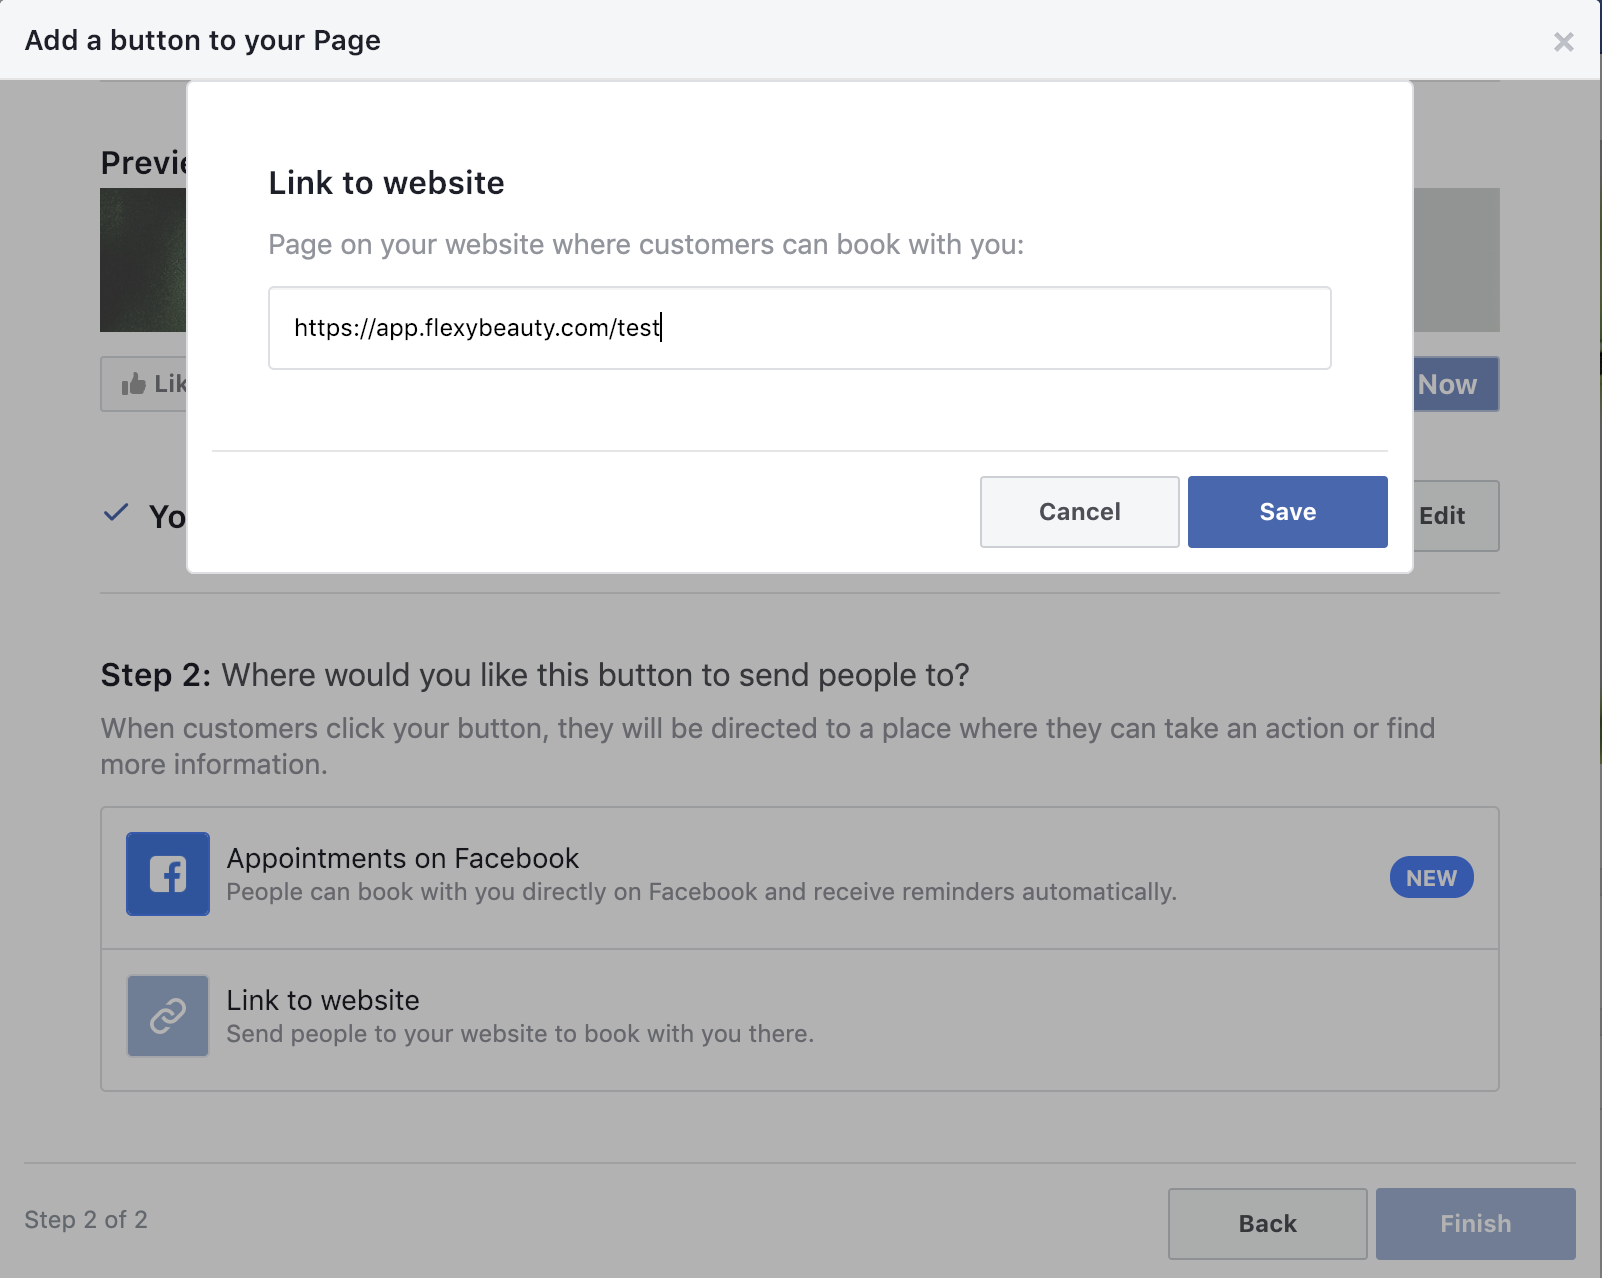Image resolution: width=1602 pixels, height=1278 pixels.
Task: Go Back to previous step
Action: 1267,1224
